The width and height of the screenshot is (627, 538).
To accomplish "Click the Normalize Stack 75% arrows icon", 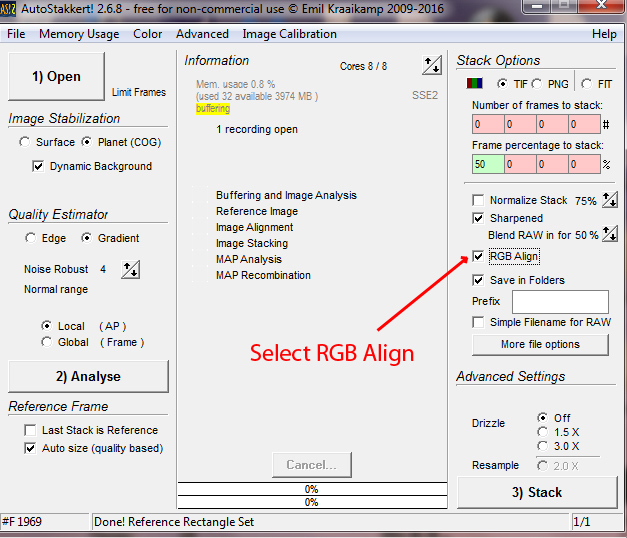I will 607,201.
